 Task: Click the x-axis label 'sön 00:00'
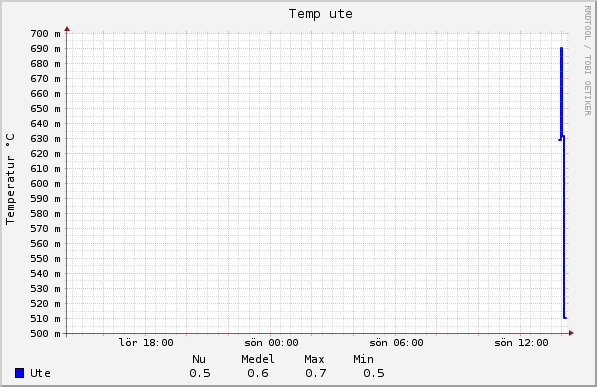(x=271, y=343)
